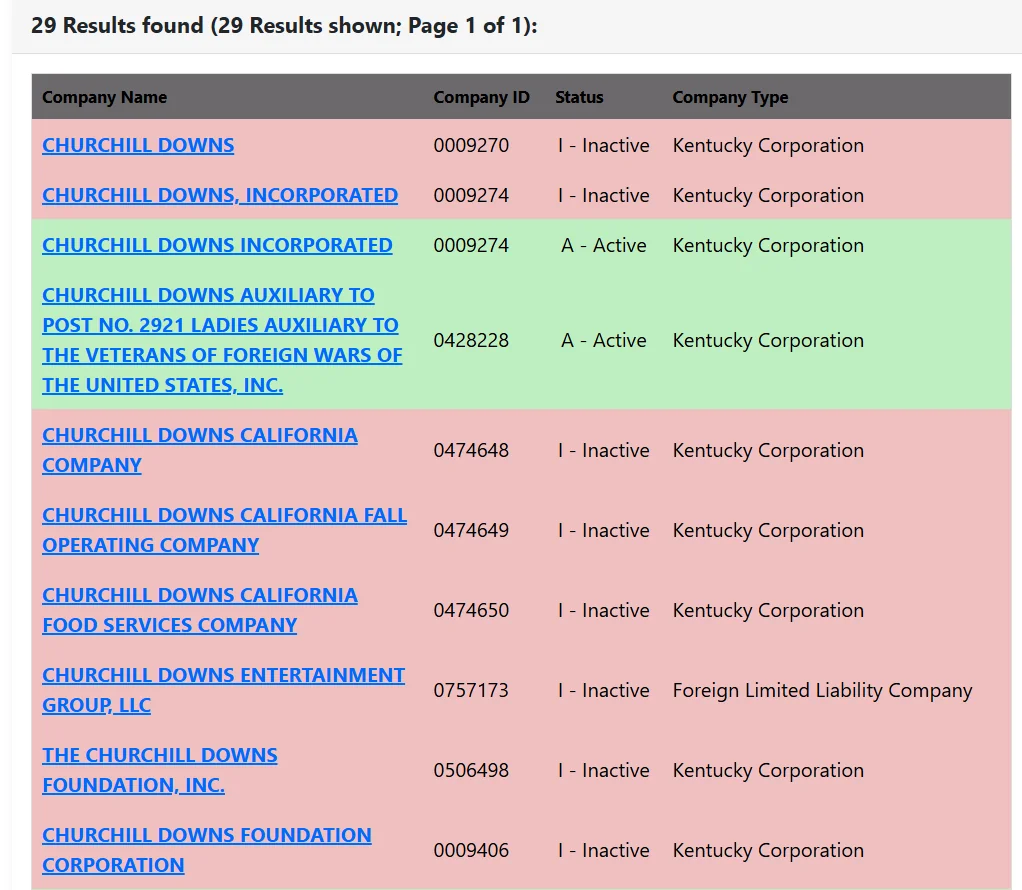Click the Company ID column header
Screen dimensions: 1022x890
481,97
